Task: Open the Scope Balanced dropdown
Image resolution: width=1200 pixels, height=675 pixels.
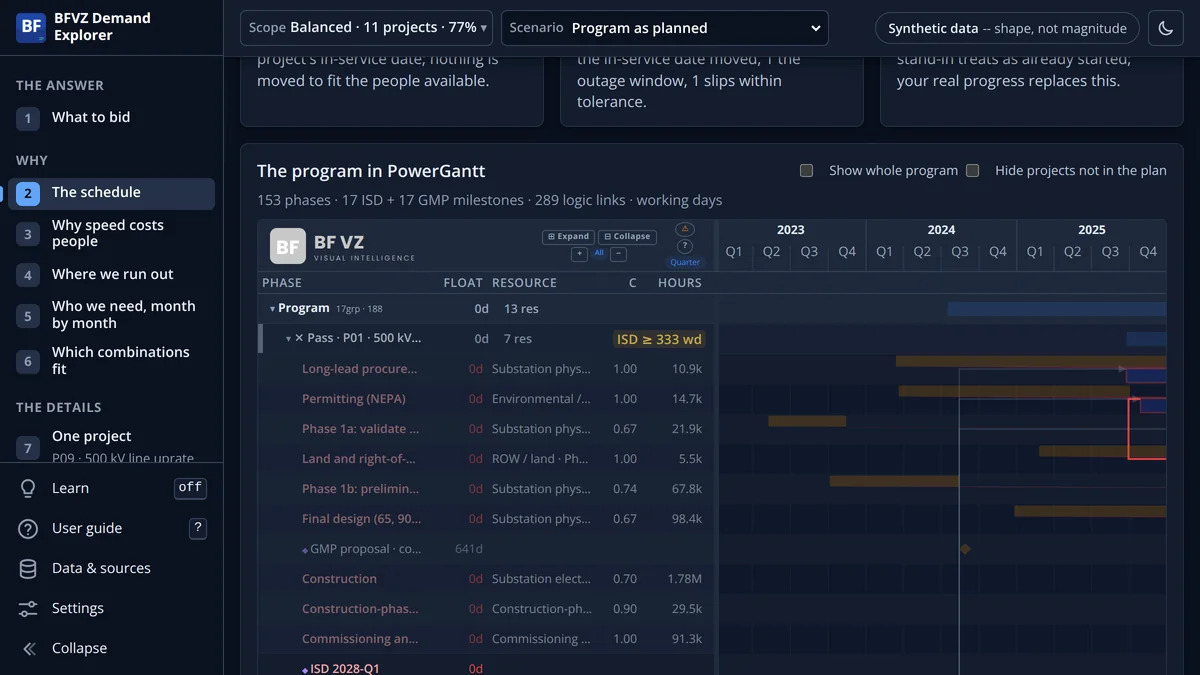Action: click(x=367, y=28)
